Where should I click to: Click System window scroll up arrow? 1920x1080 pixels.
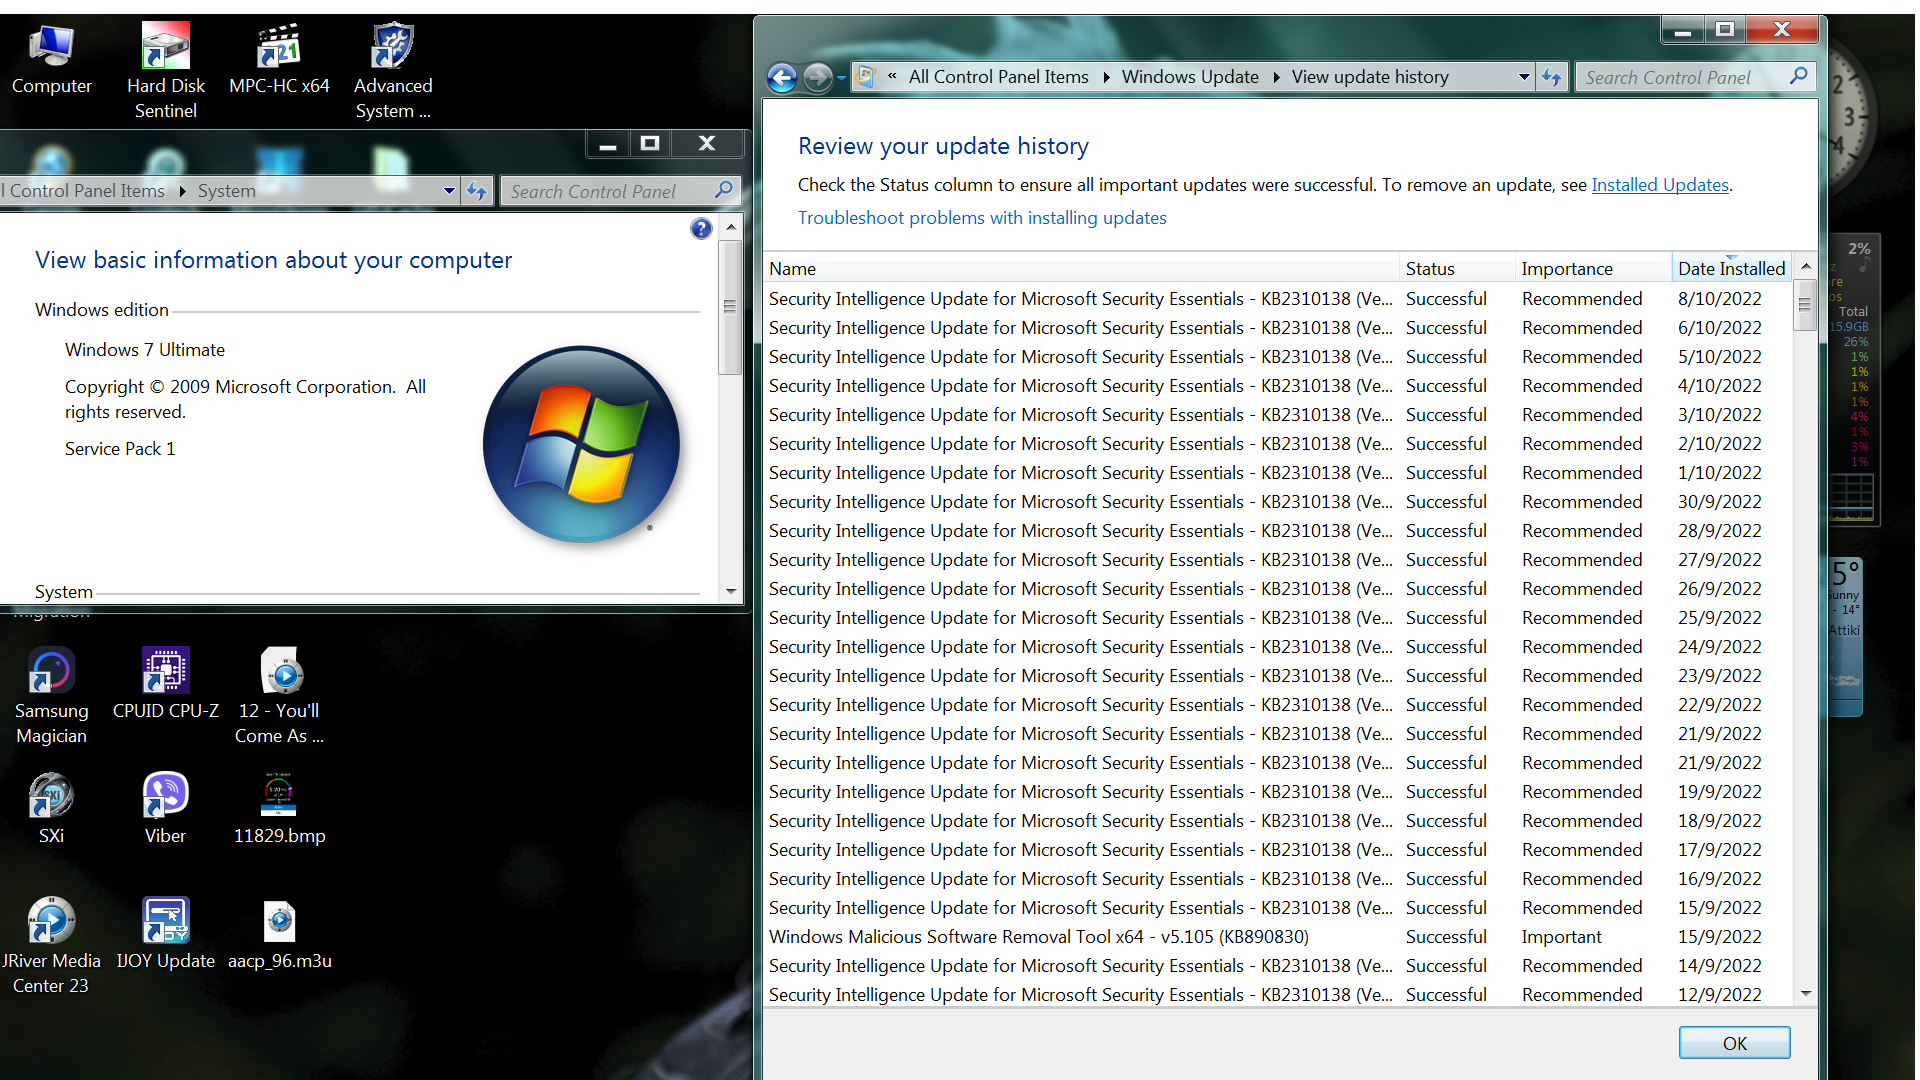731,227
